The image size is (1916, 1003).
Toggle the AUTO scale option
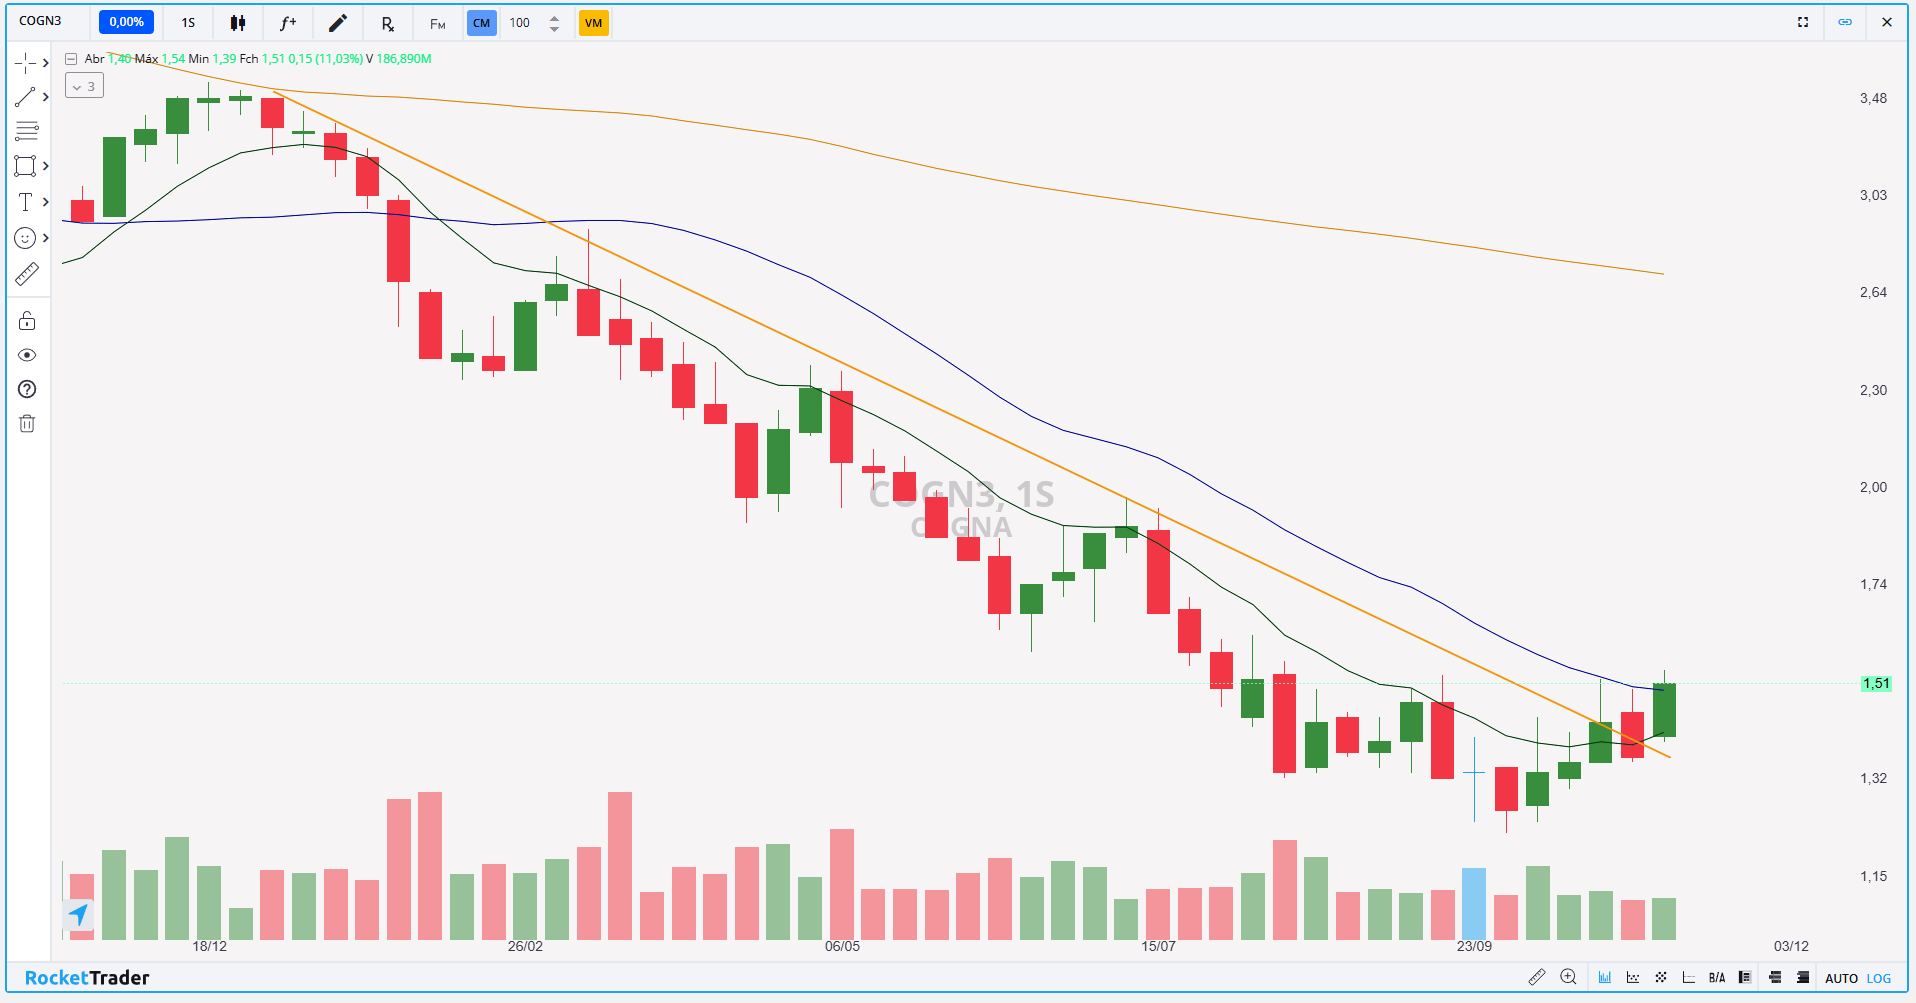1841,978
